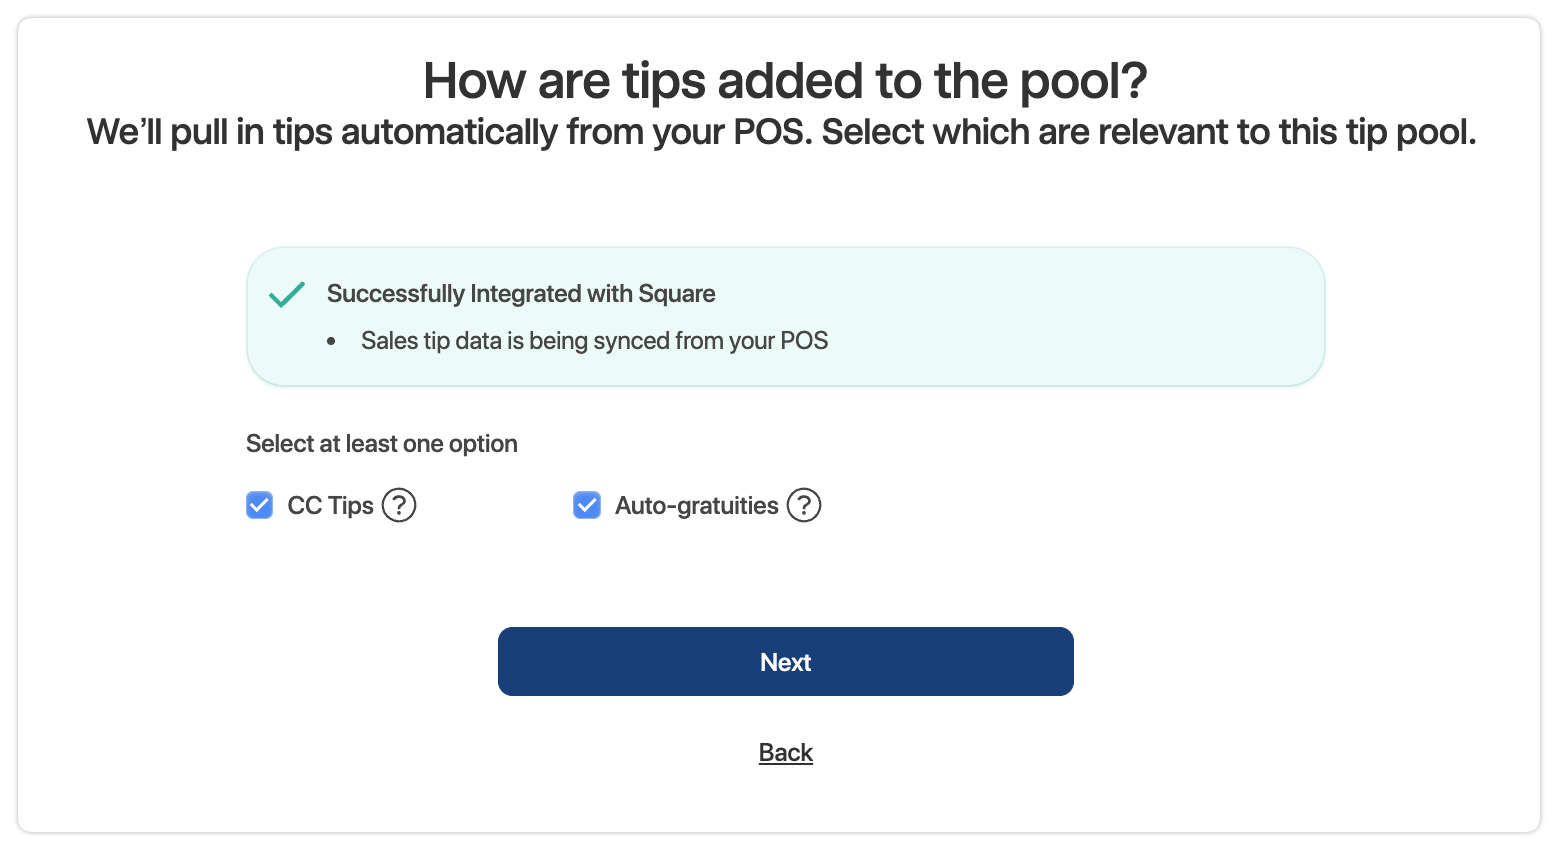This screenshot has width=1558, height=850.
Task: Click the word "Square" in the success banner
Action: tap(676, 294)
